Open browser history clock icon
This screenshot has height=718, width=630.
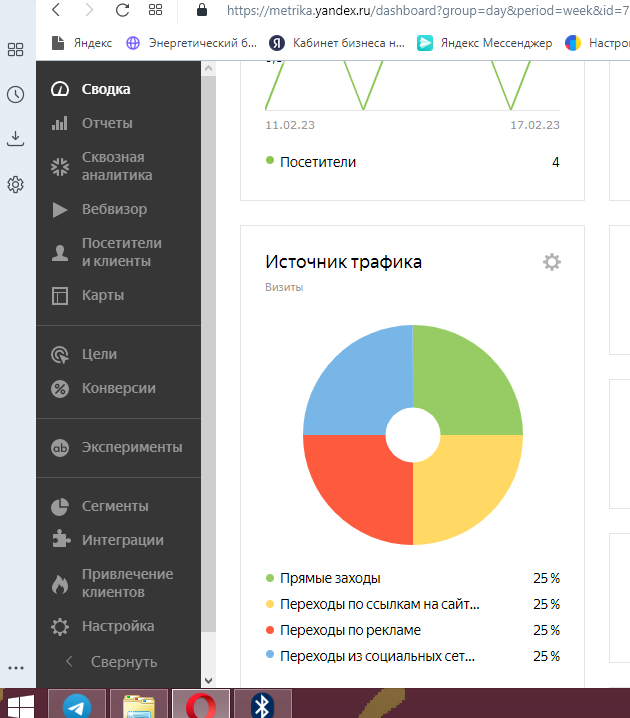coord(16,94)
